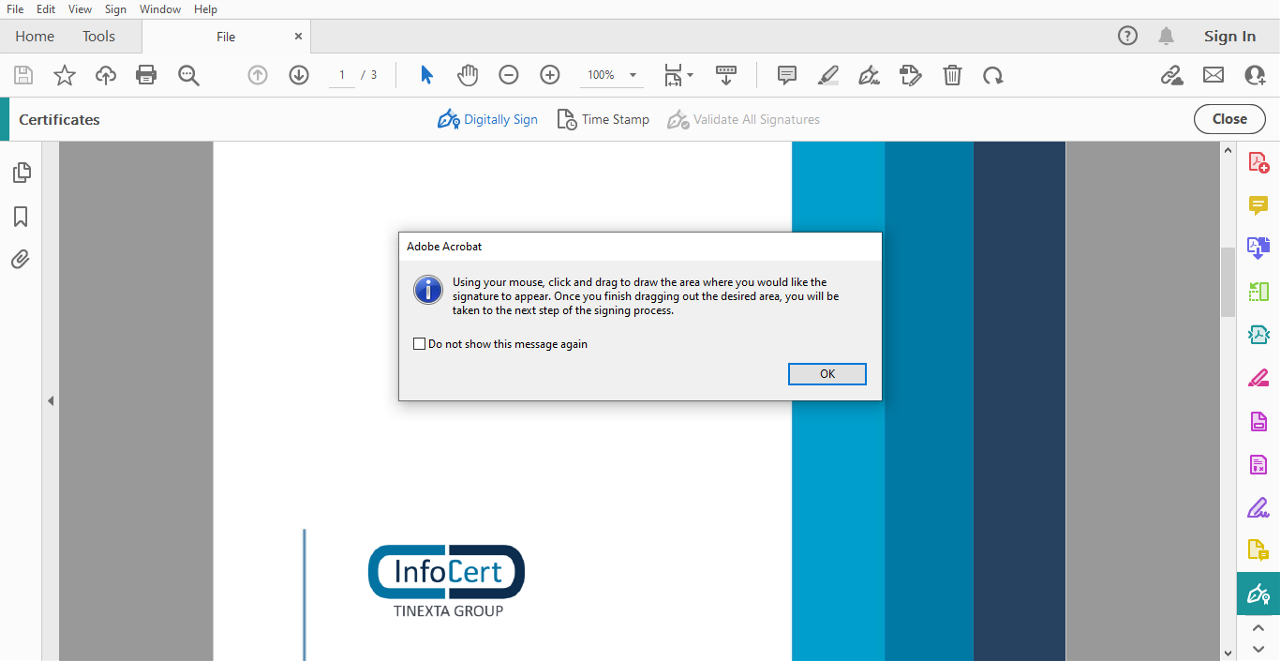The height and width of the screenshot is (661, 1280).
Task: Switch to the Tools tab
Action: click(x=99, y=36)
